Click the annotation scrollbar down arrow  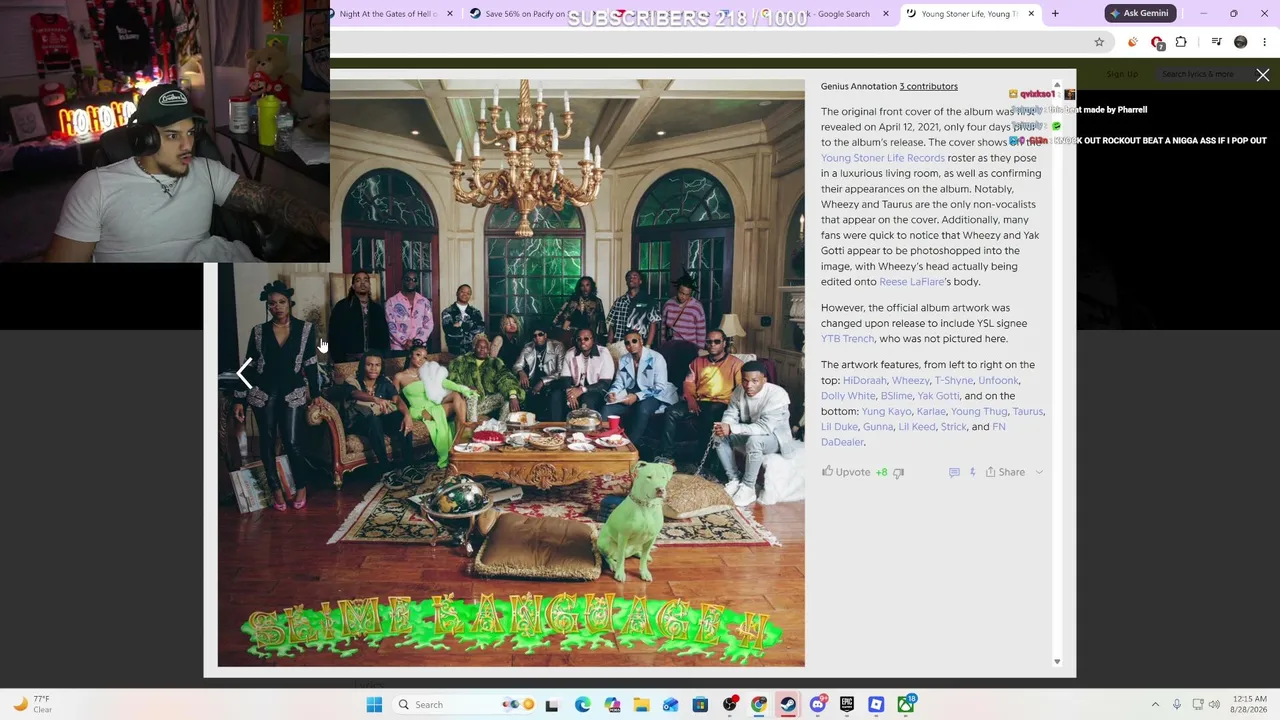[x=1057, y=662]
